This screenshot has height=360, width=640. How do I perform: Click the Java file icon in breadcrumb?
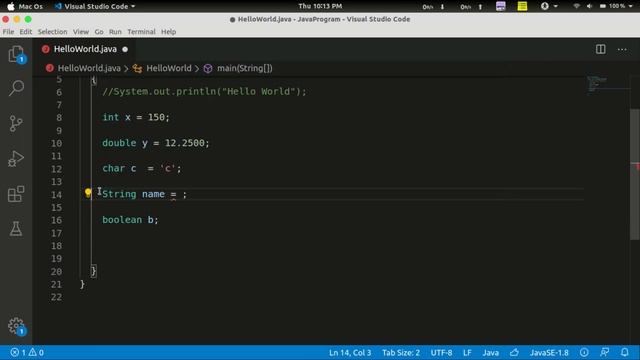50,68
